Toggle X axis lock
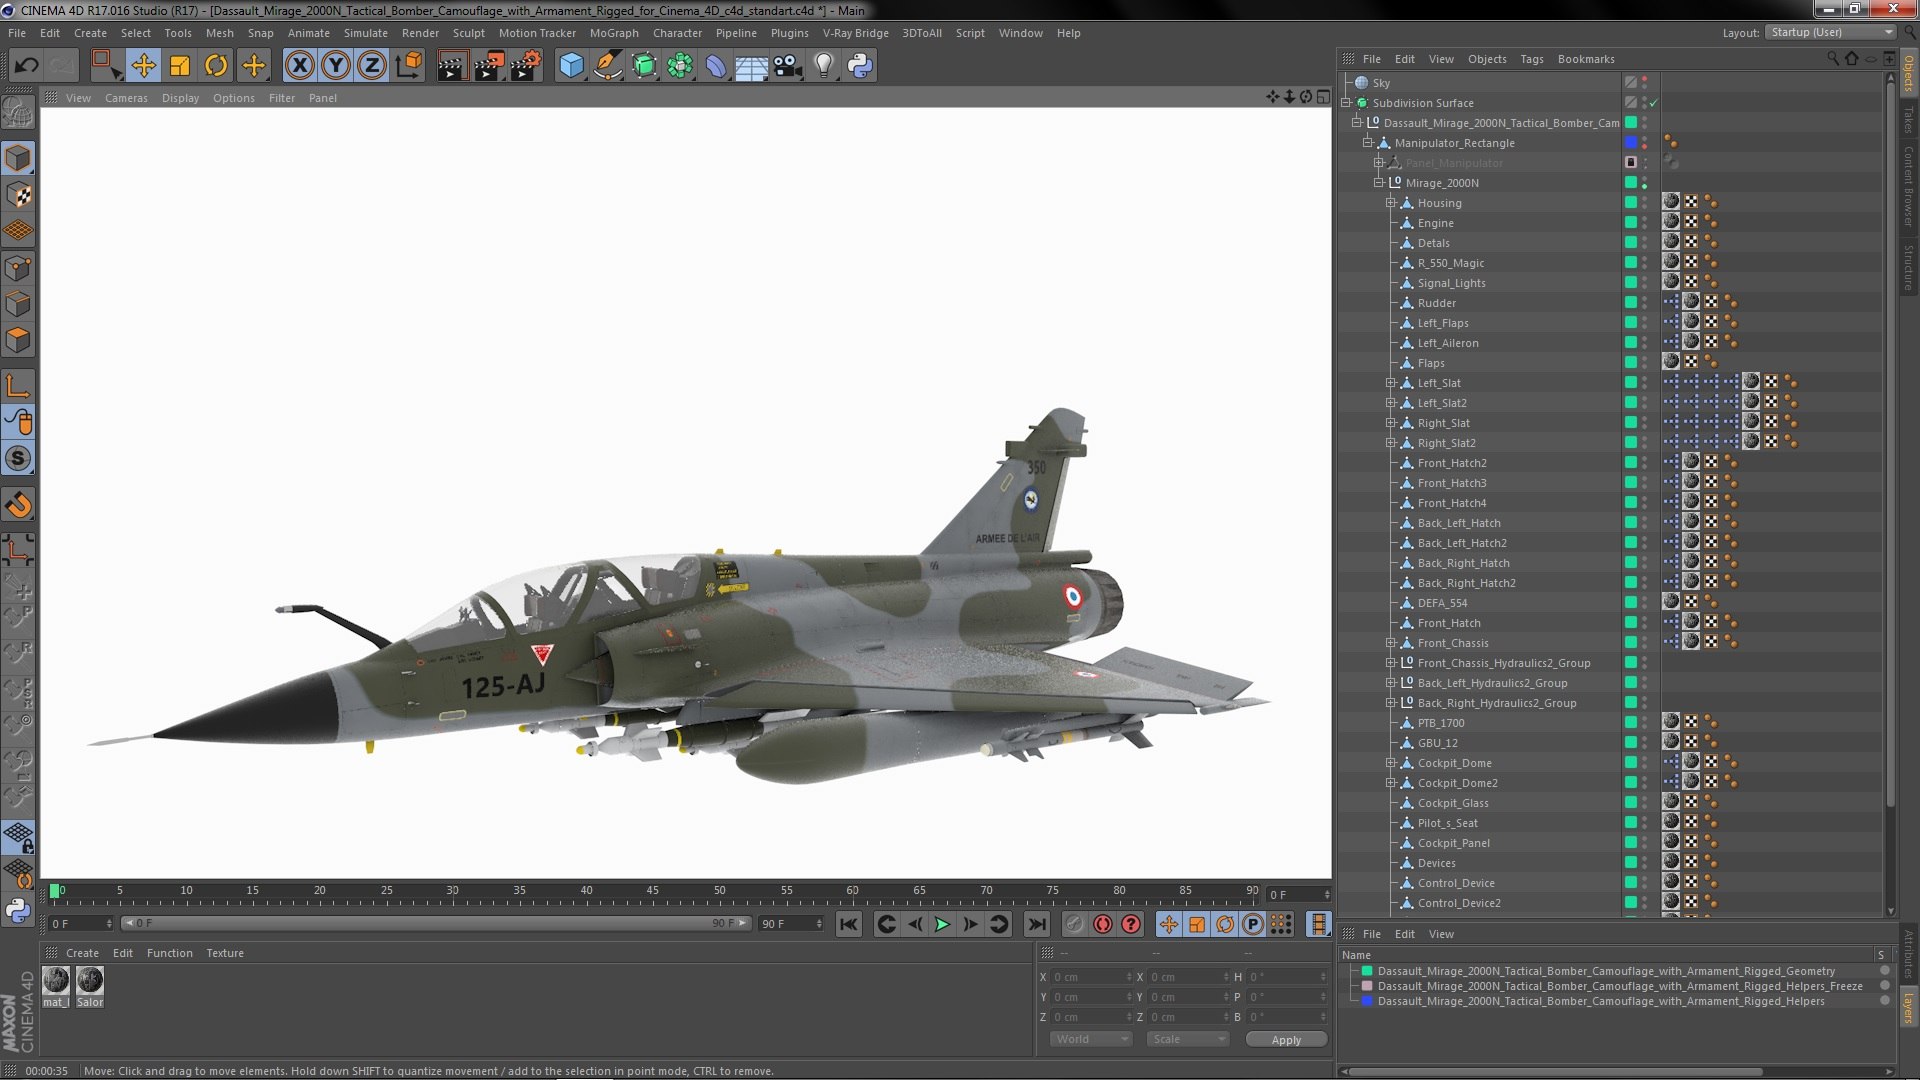1920x1080 pixels. click(x=299, y=66)
